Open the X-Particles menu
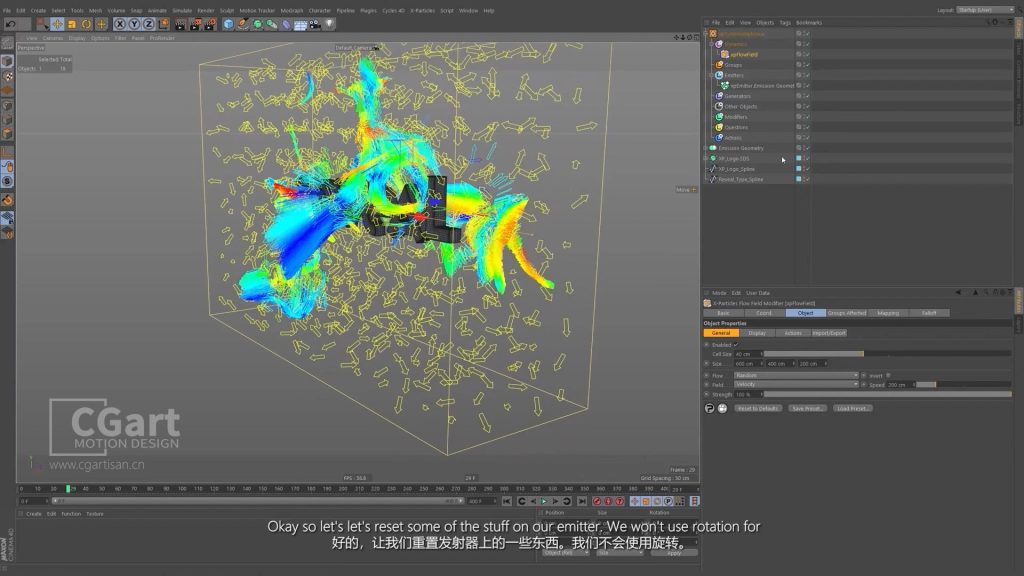The height and width of the screenshot is (576, 1024). click(x=422, y=10)
